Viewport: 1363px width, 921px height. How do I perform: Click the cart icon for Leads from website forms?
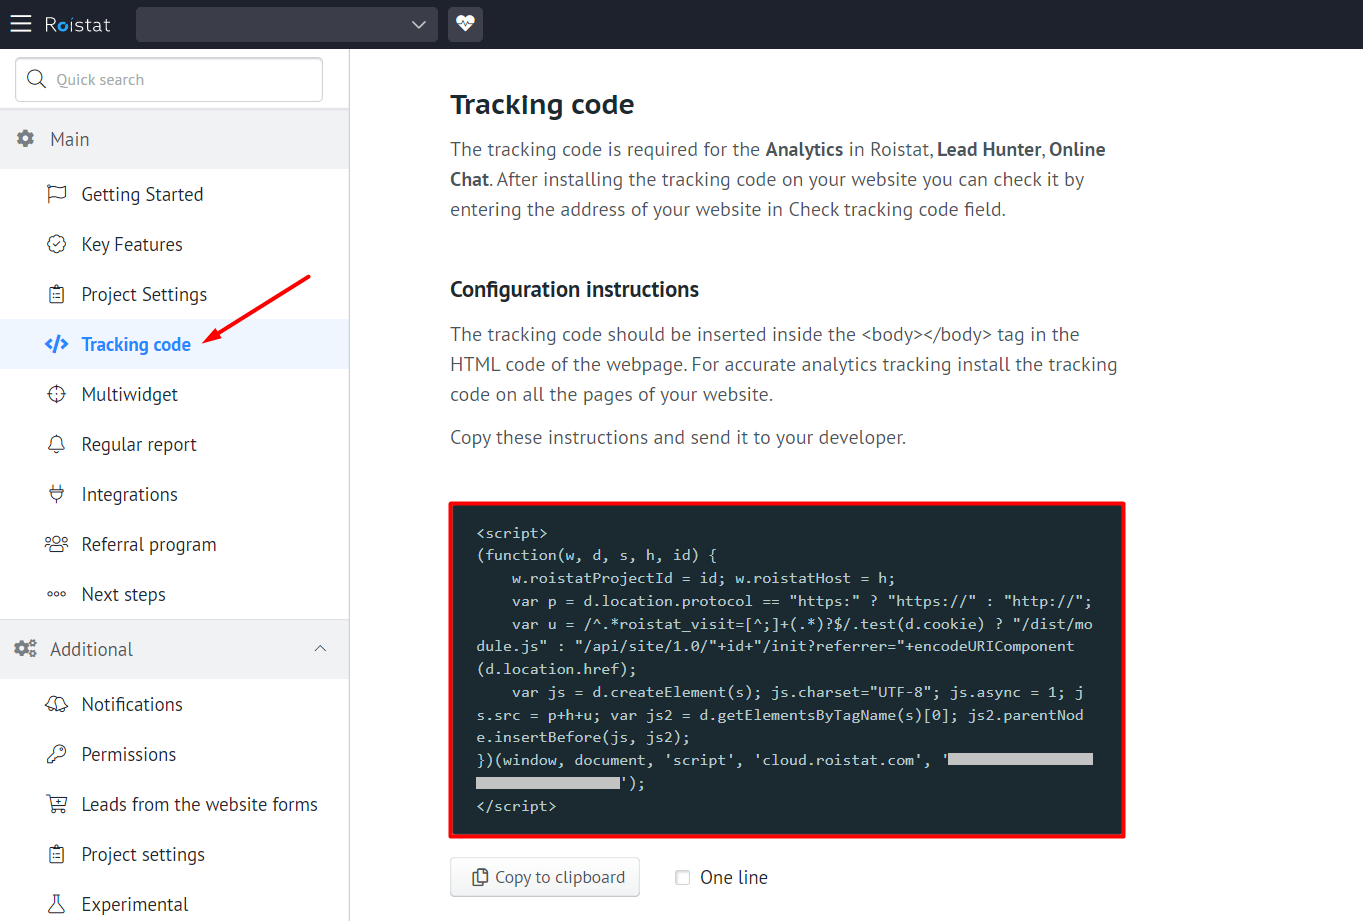point(57,804)
